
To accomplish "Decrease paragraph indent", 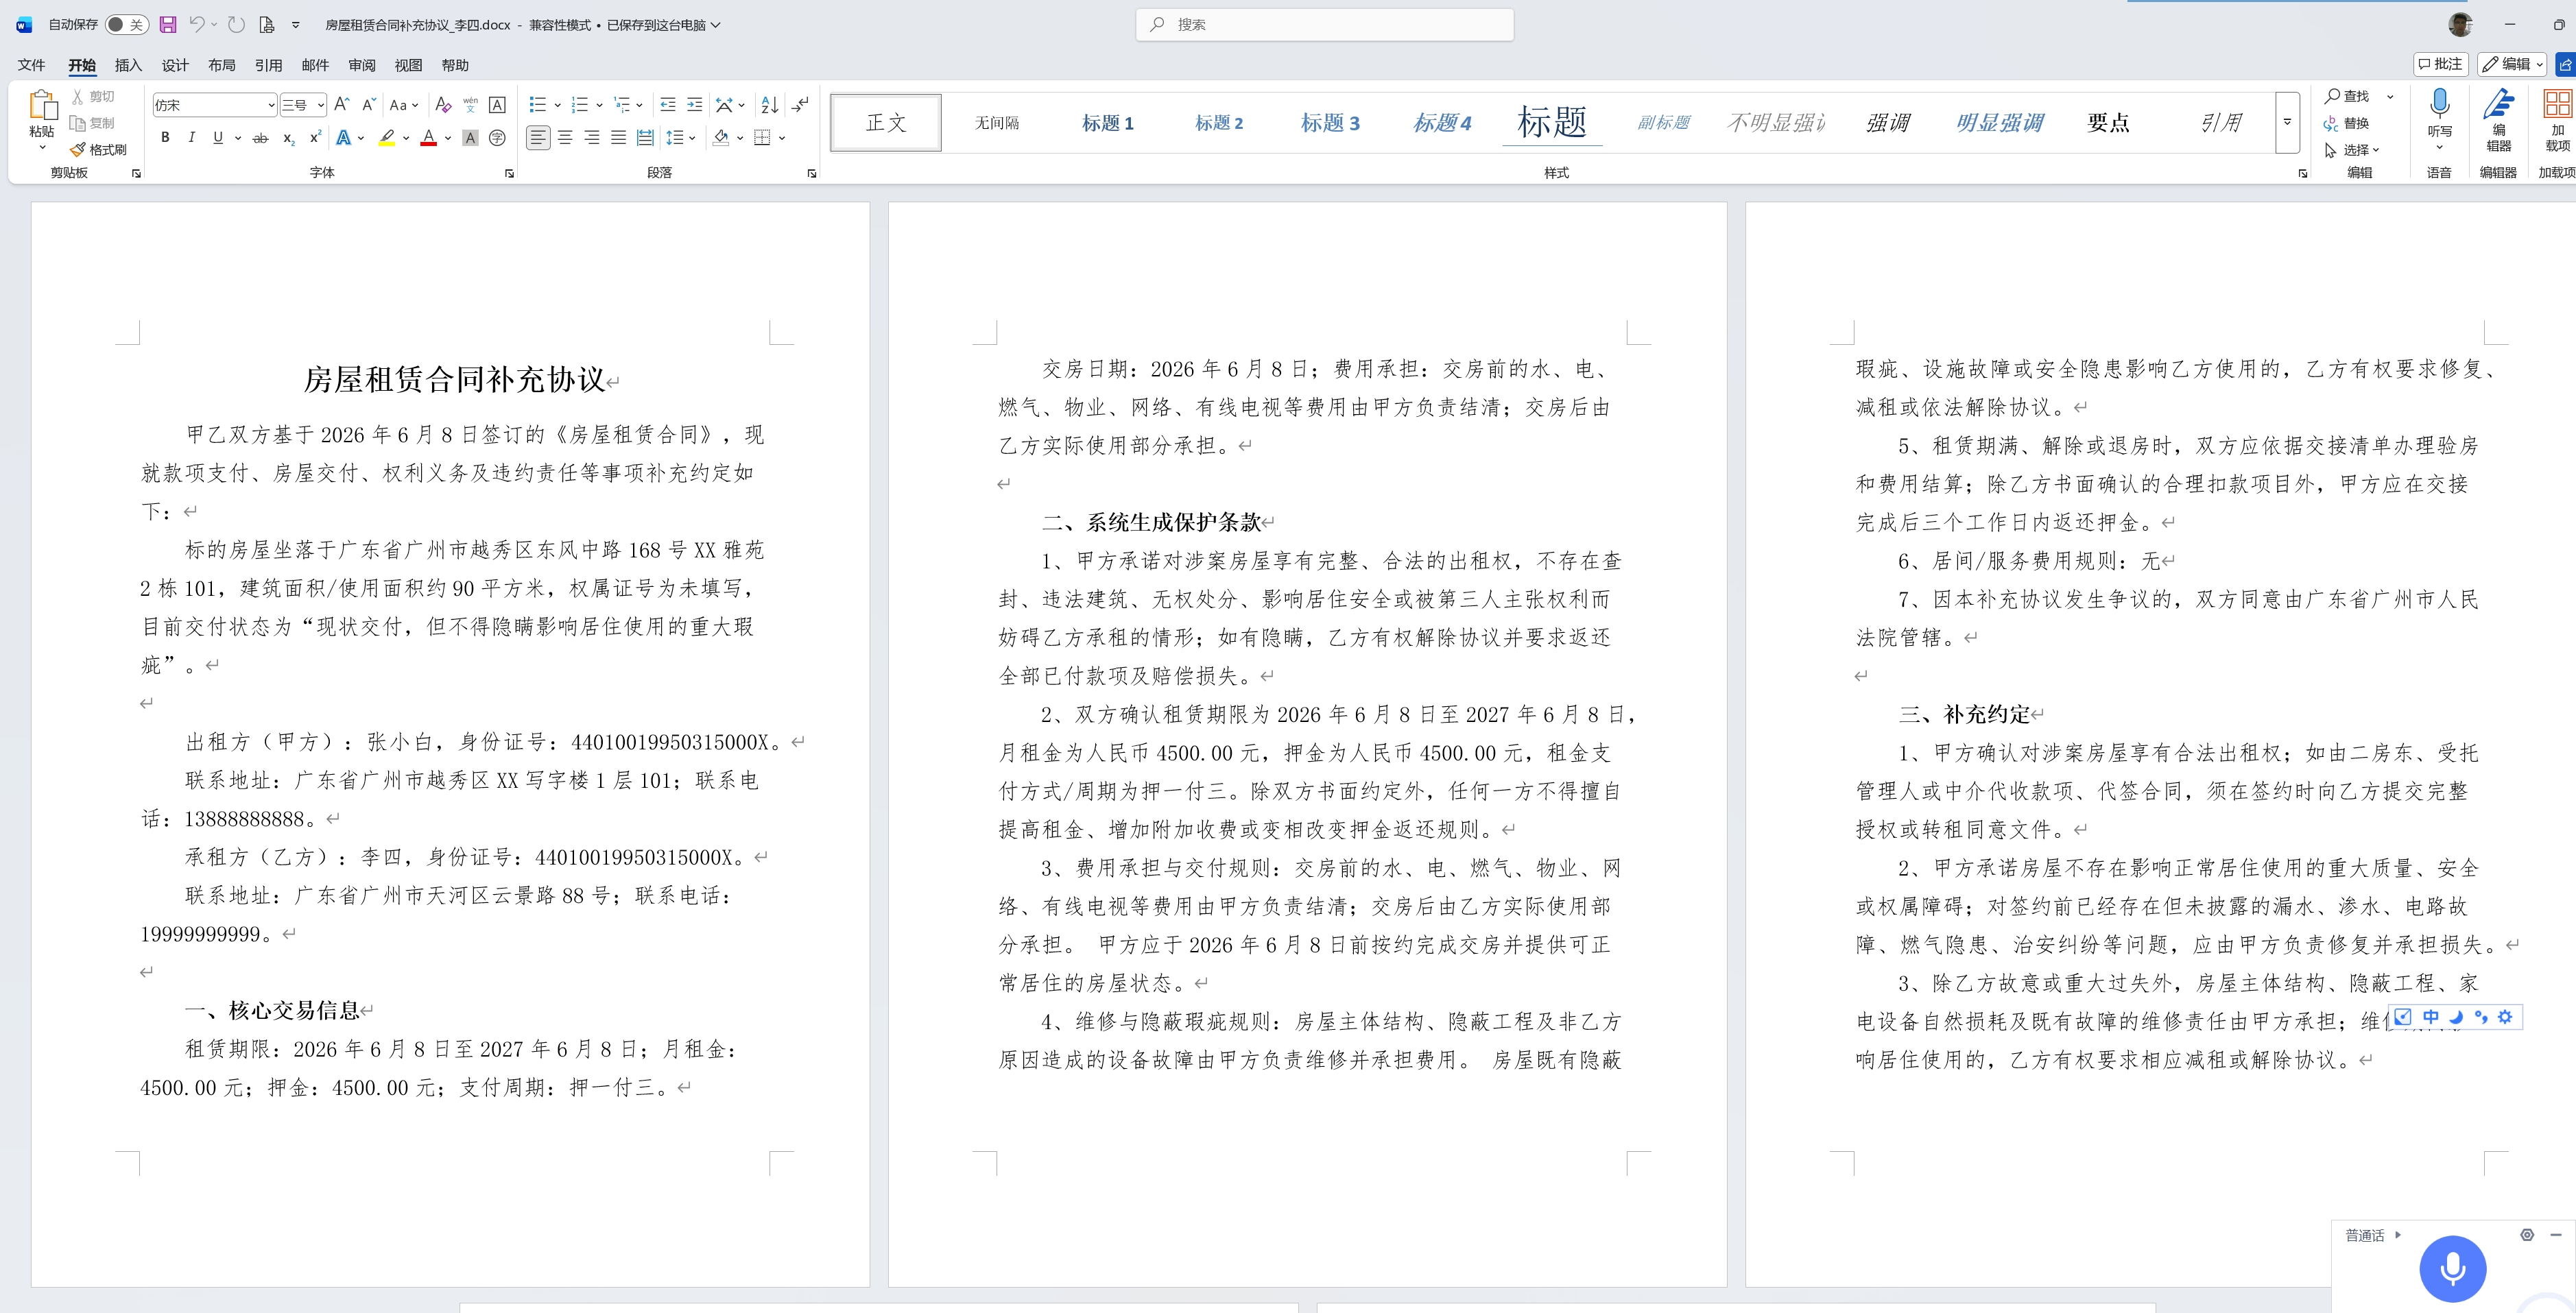I will [x=668, y=105].
